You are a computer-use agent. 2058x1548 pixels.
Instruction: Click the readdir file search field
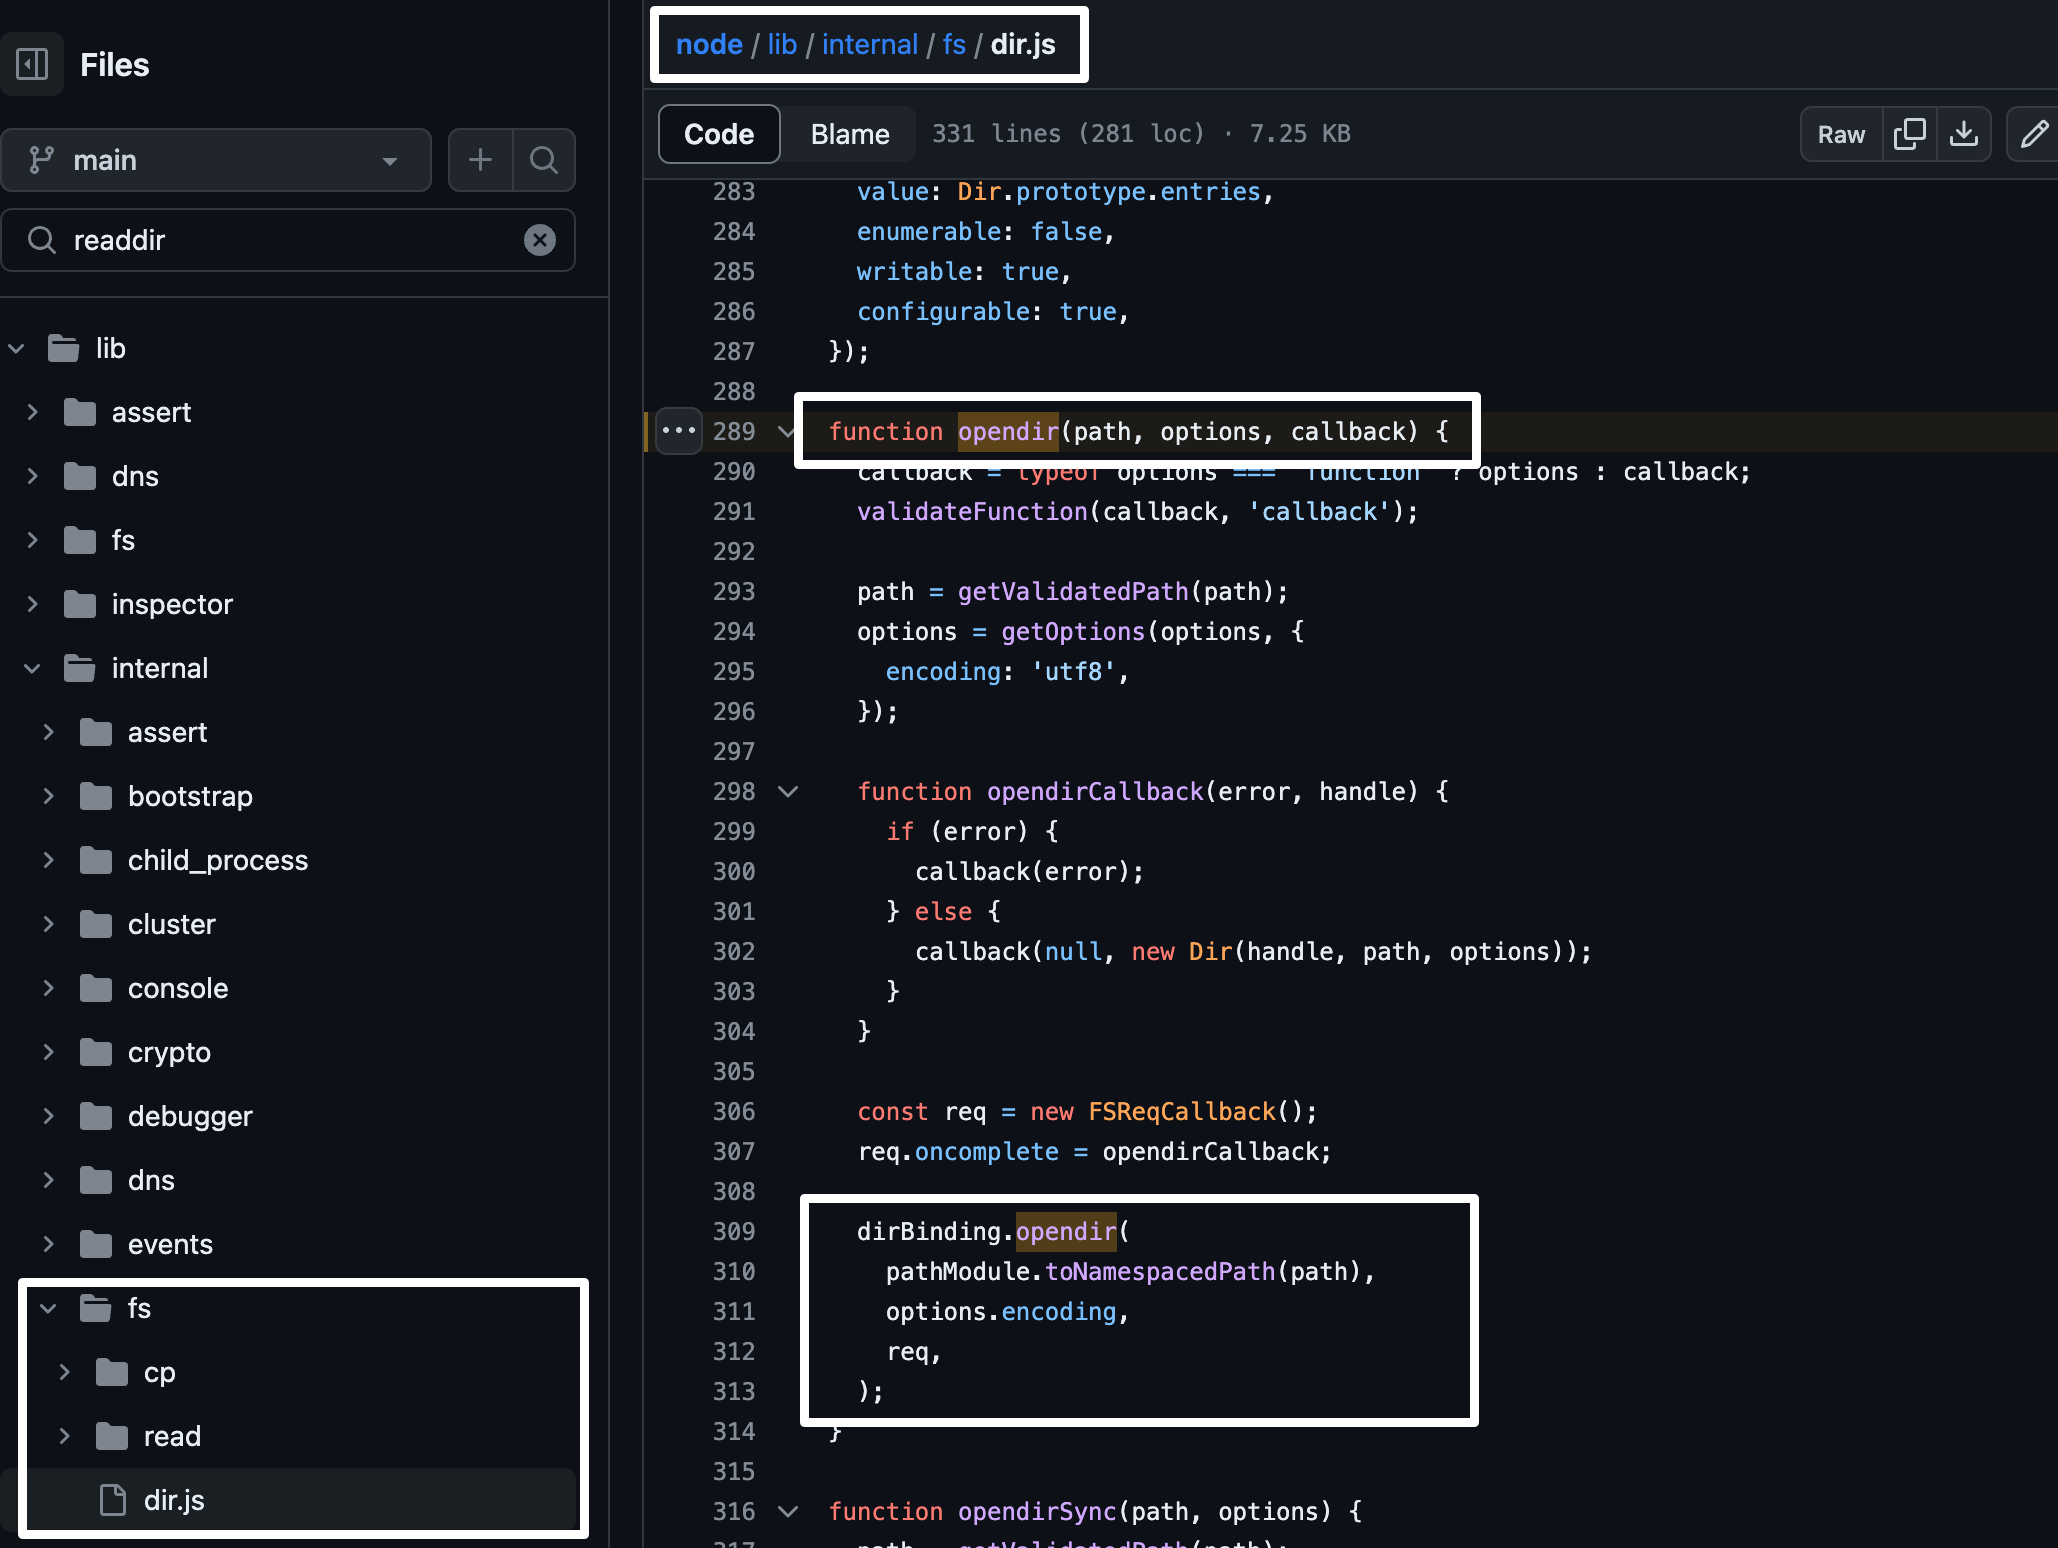tap(290, 240)
